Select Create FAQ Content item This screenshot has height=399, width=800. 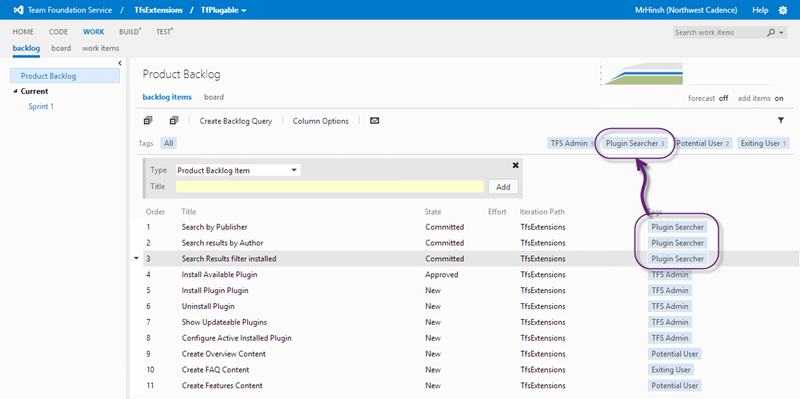214,369
